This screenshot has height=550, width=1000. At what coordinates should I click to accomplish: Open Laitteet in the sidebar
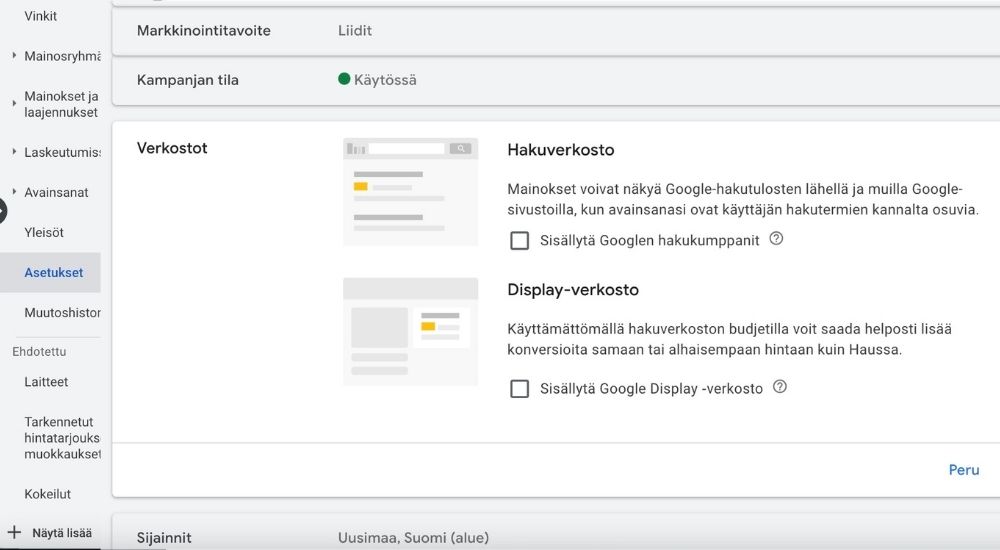(x=46, y=382)
